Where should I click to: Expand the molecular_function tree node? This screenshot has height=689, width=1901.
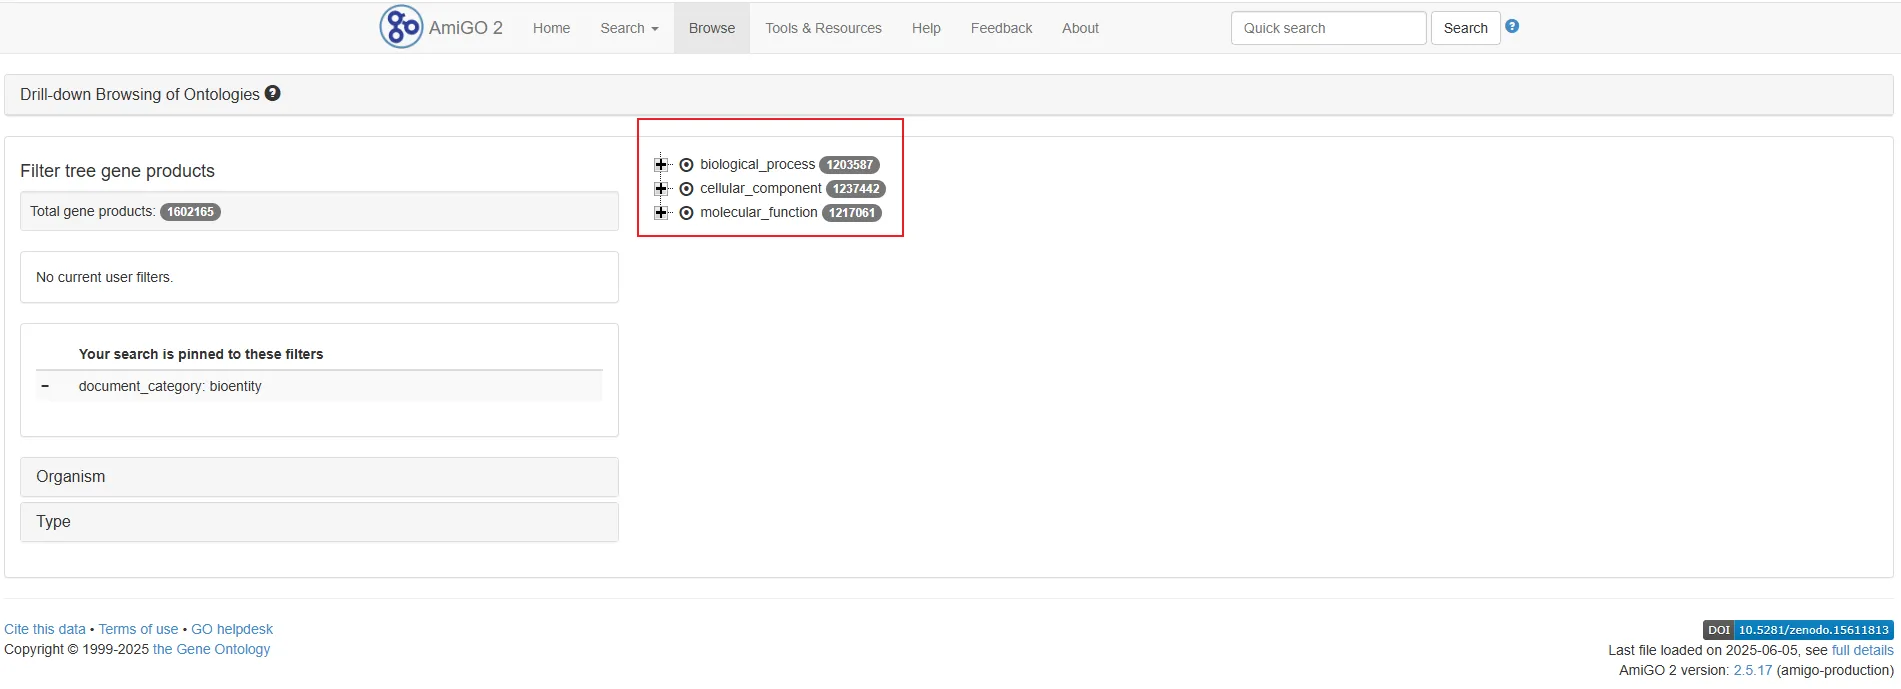tap(660, 213)
